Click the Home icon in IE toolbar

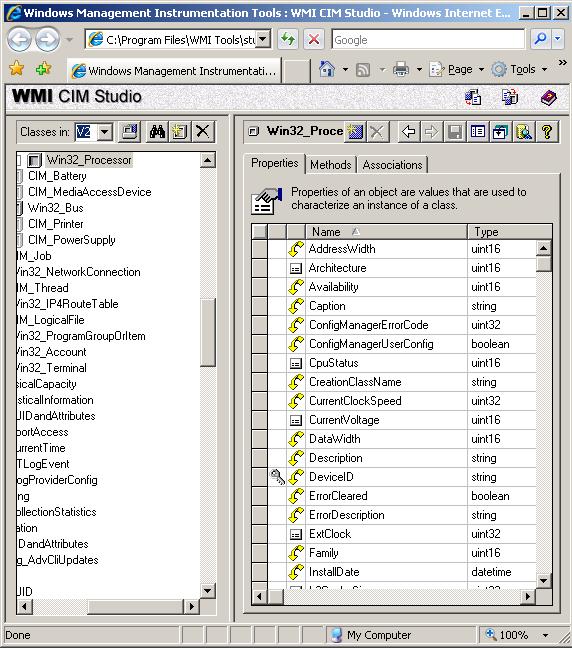pyautogui.click(x=327, y=69)
